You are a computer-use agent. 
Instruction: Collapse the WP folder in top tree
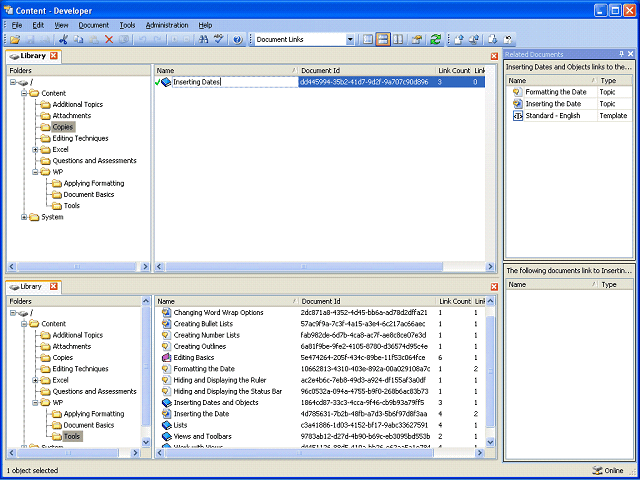pos(35,172)
